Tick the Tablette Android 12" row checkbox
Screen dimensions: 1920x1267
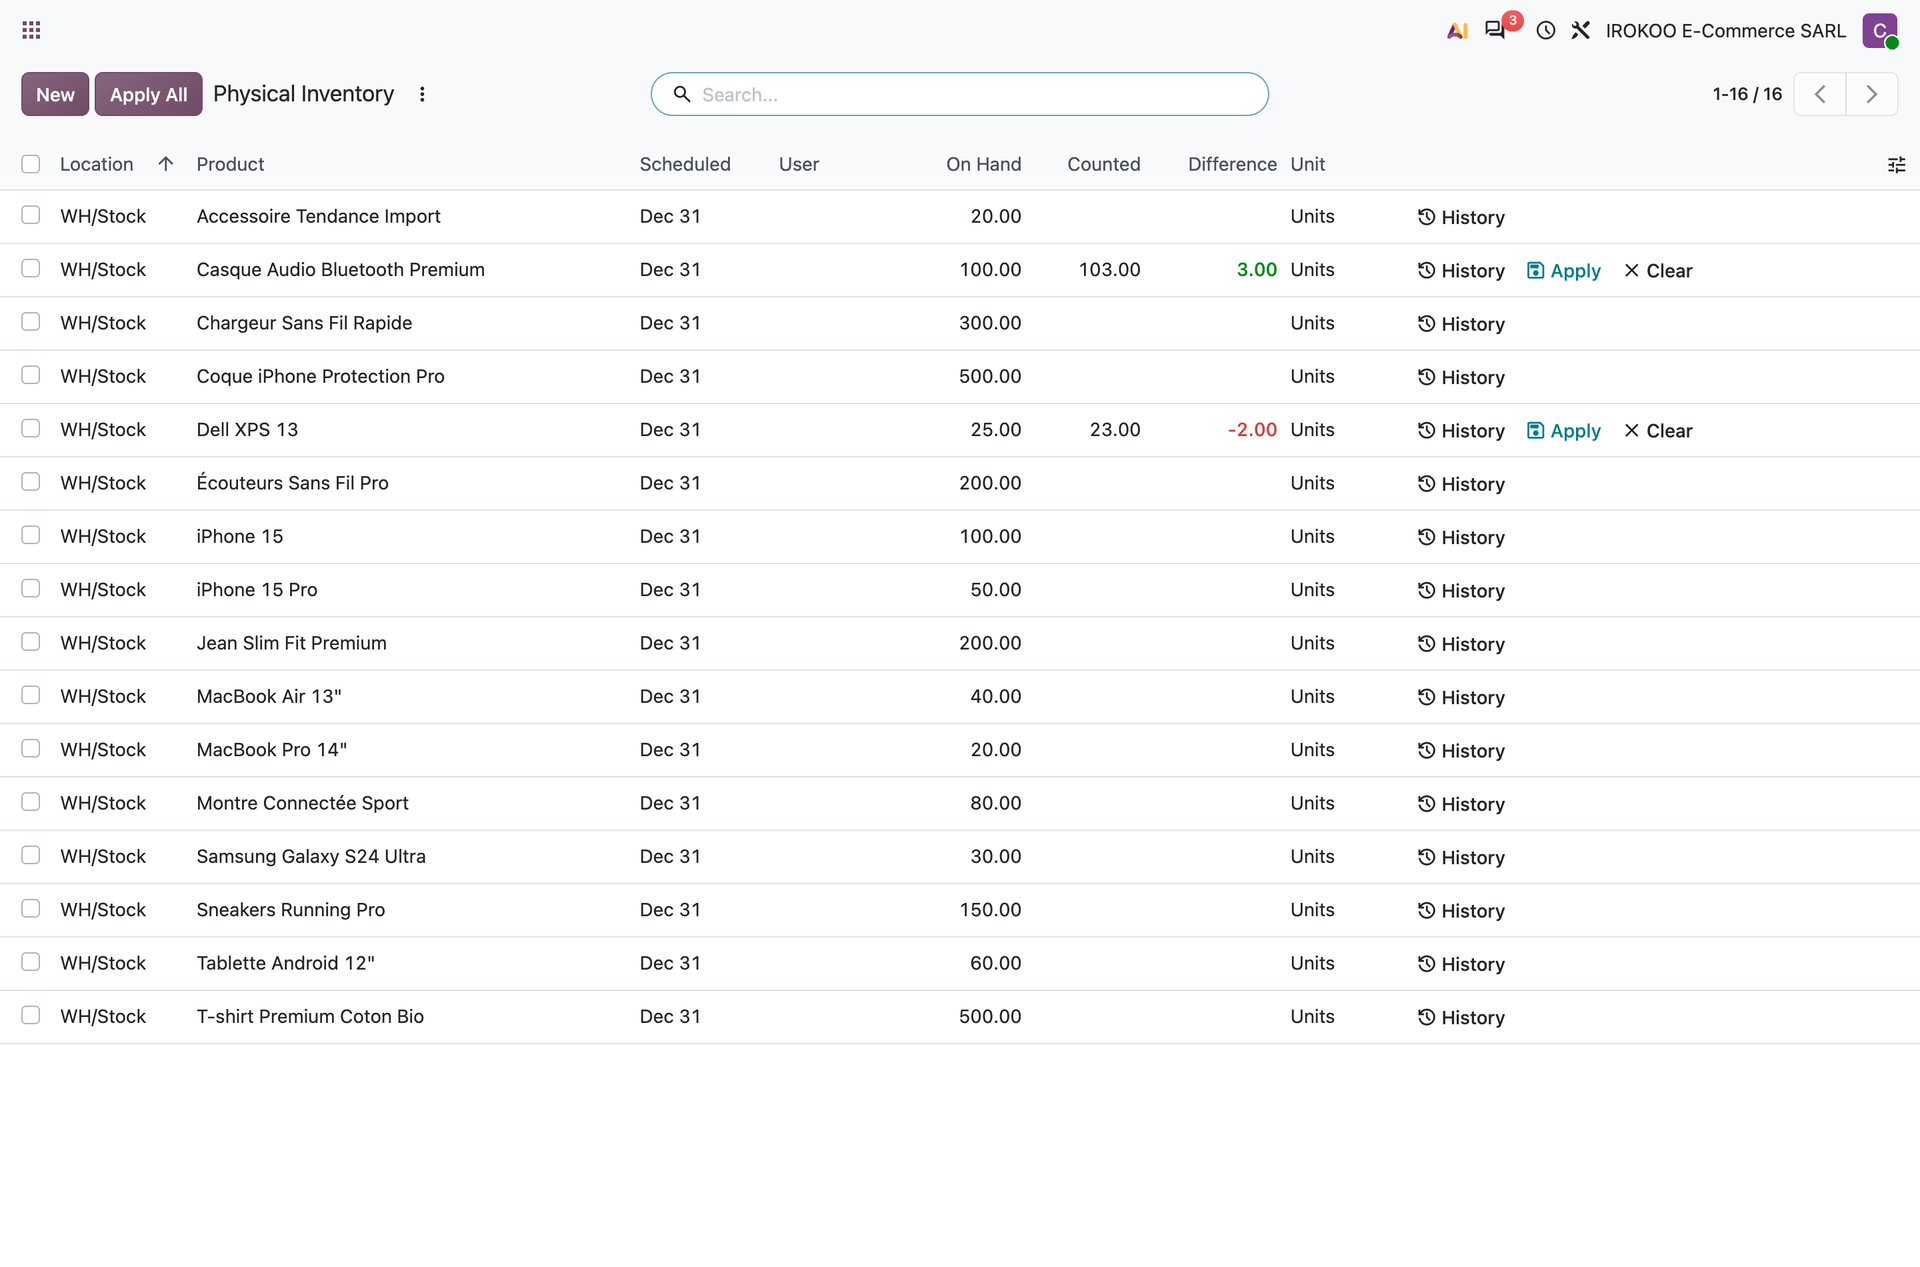tap(31, 962)
